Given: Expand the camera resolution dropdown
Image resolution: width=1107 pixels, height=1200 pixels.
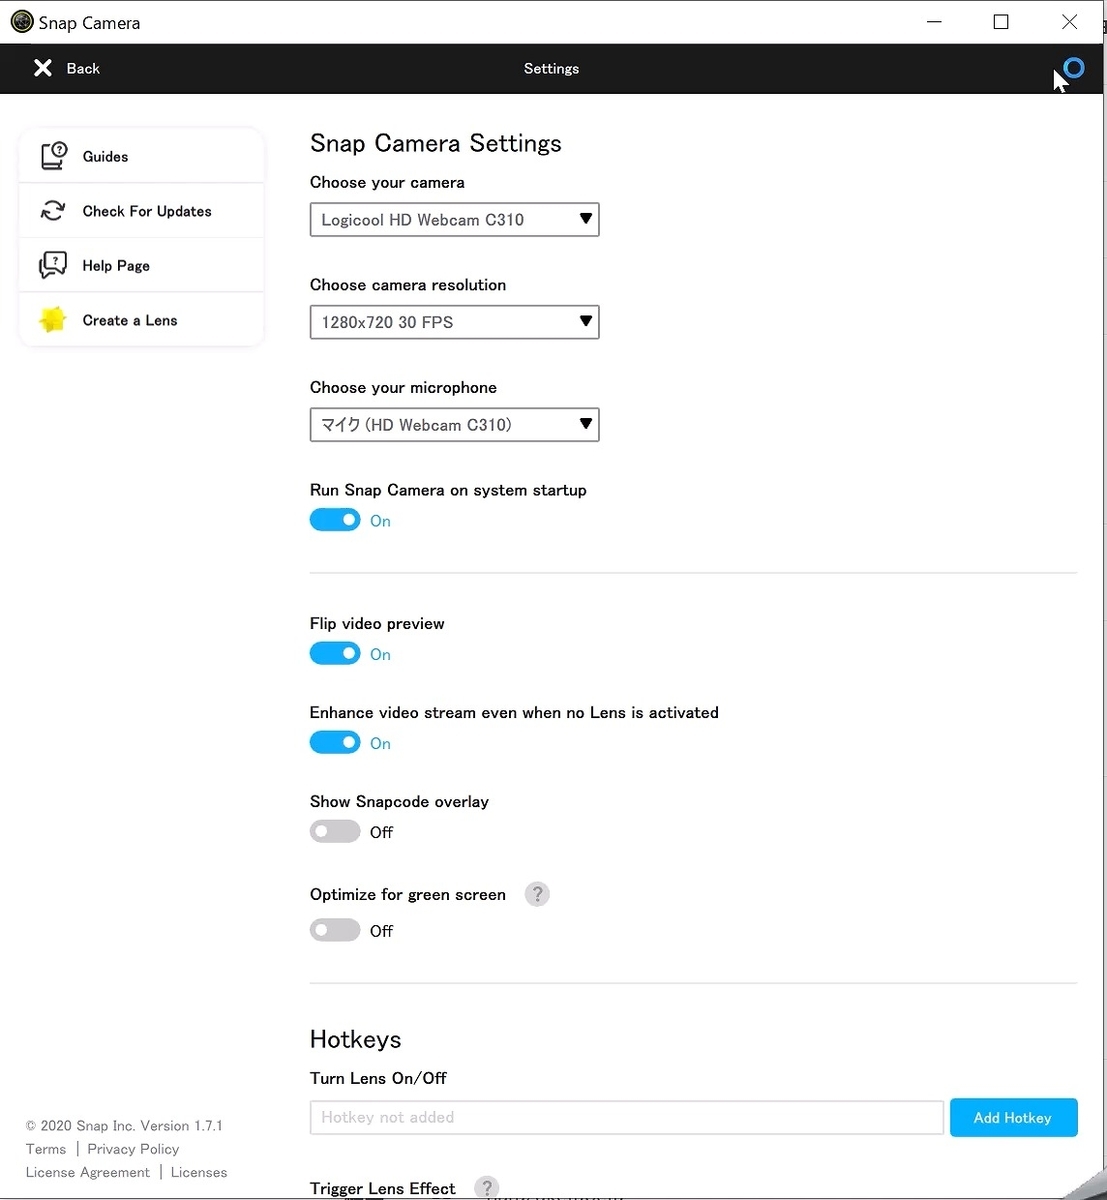Looking at the screenshot, I should pyautogui.click(x=455, y=322).
